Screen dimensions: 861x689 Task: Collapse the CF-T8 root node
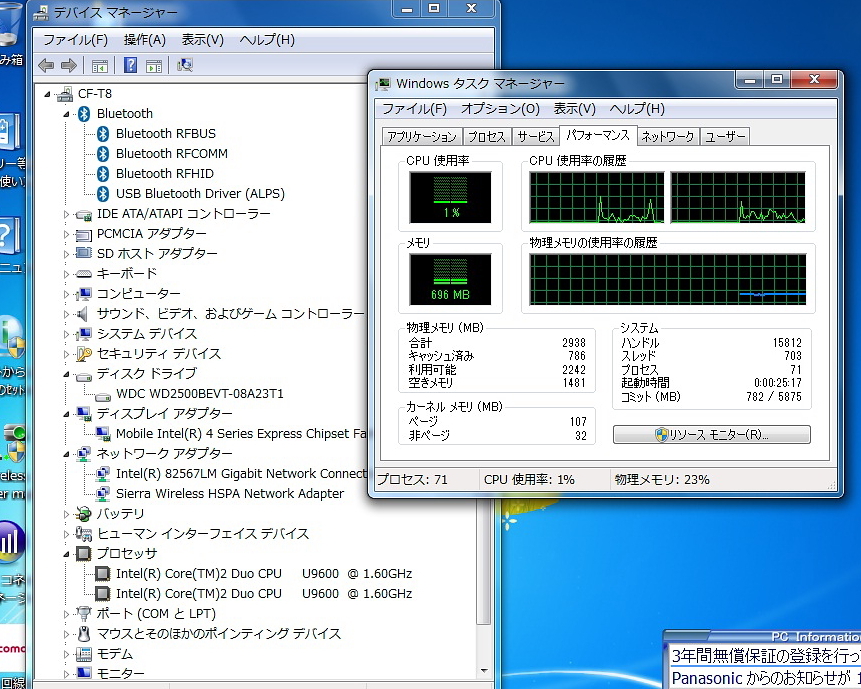47,94
